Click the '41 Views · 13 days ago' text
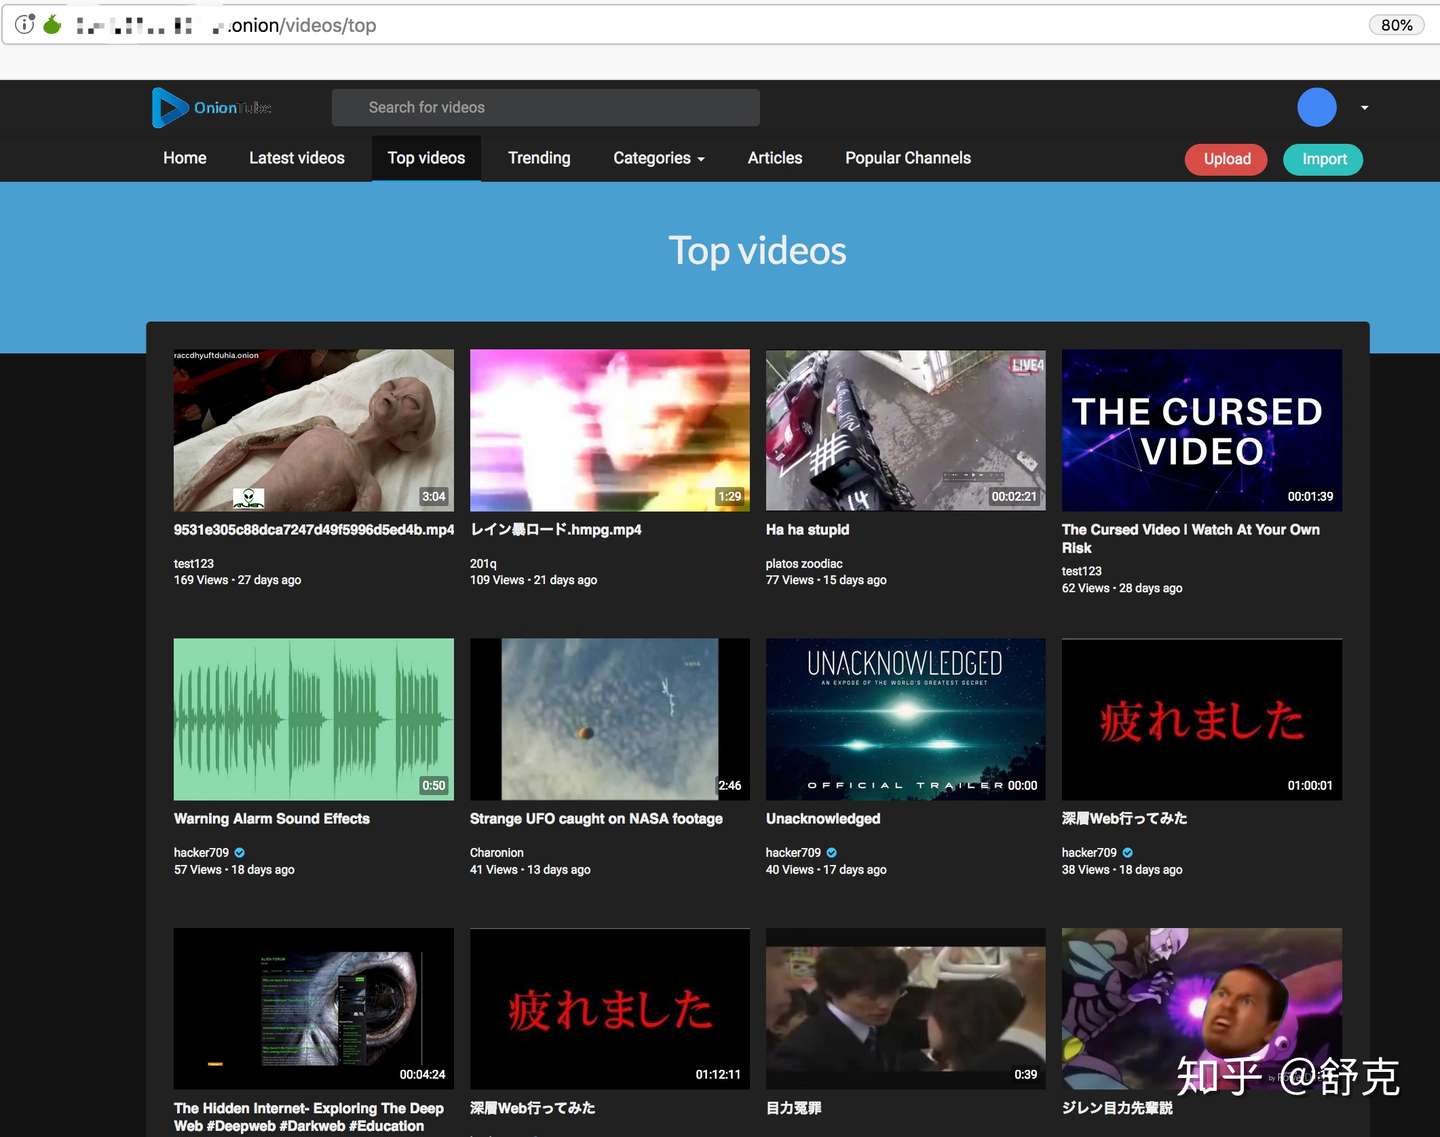 tap(530, 870)
